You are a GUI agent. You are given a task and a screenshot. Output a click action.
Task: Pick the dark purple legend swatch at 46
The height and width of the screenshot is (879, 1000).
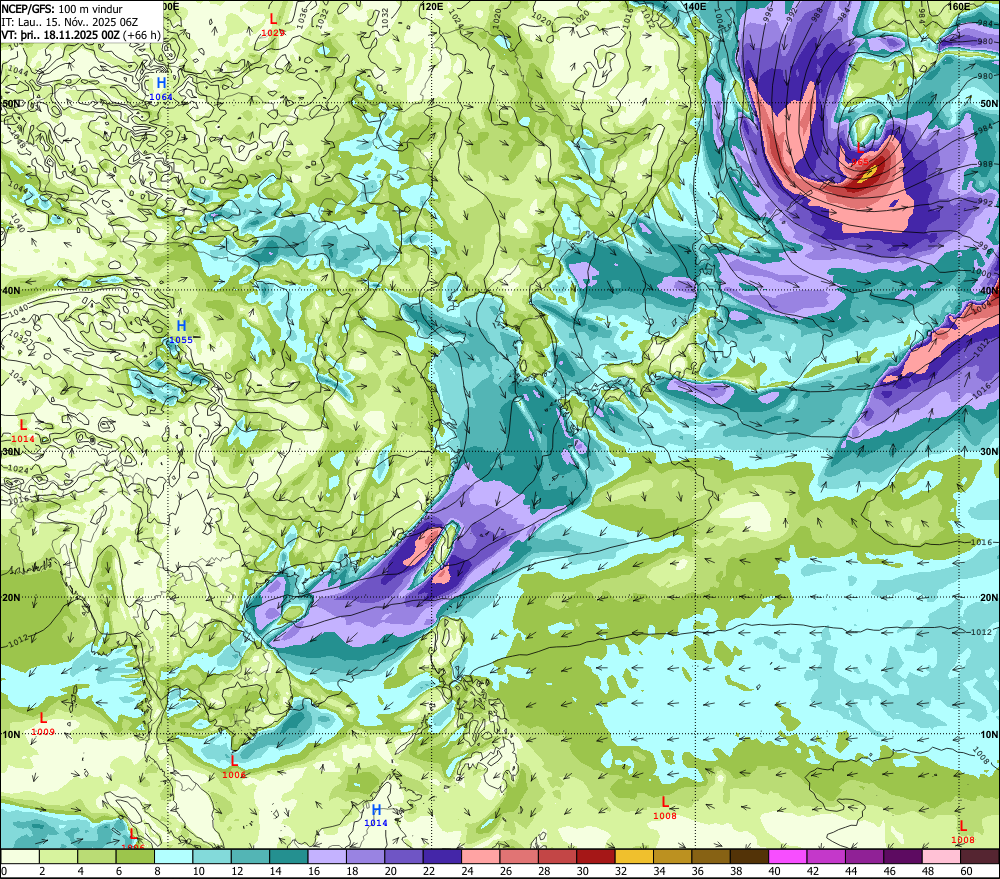point(903,856)
